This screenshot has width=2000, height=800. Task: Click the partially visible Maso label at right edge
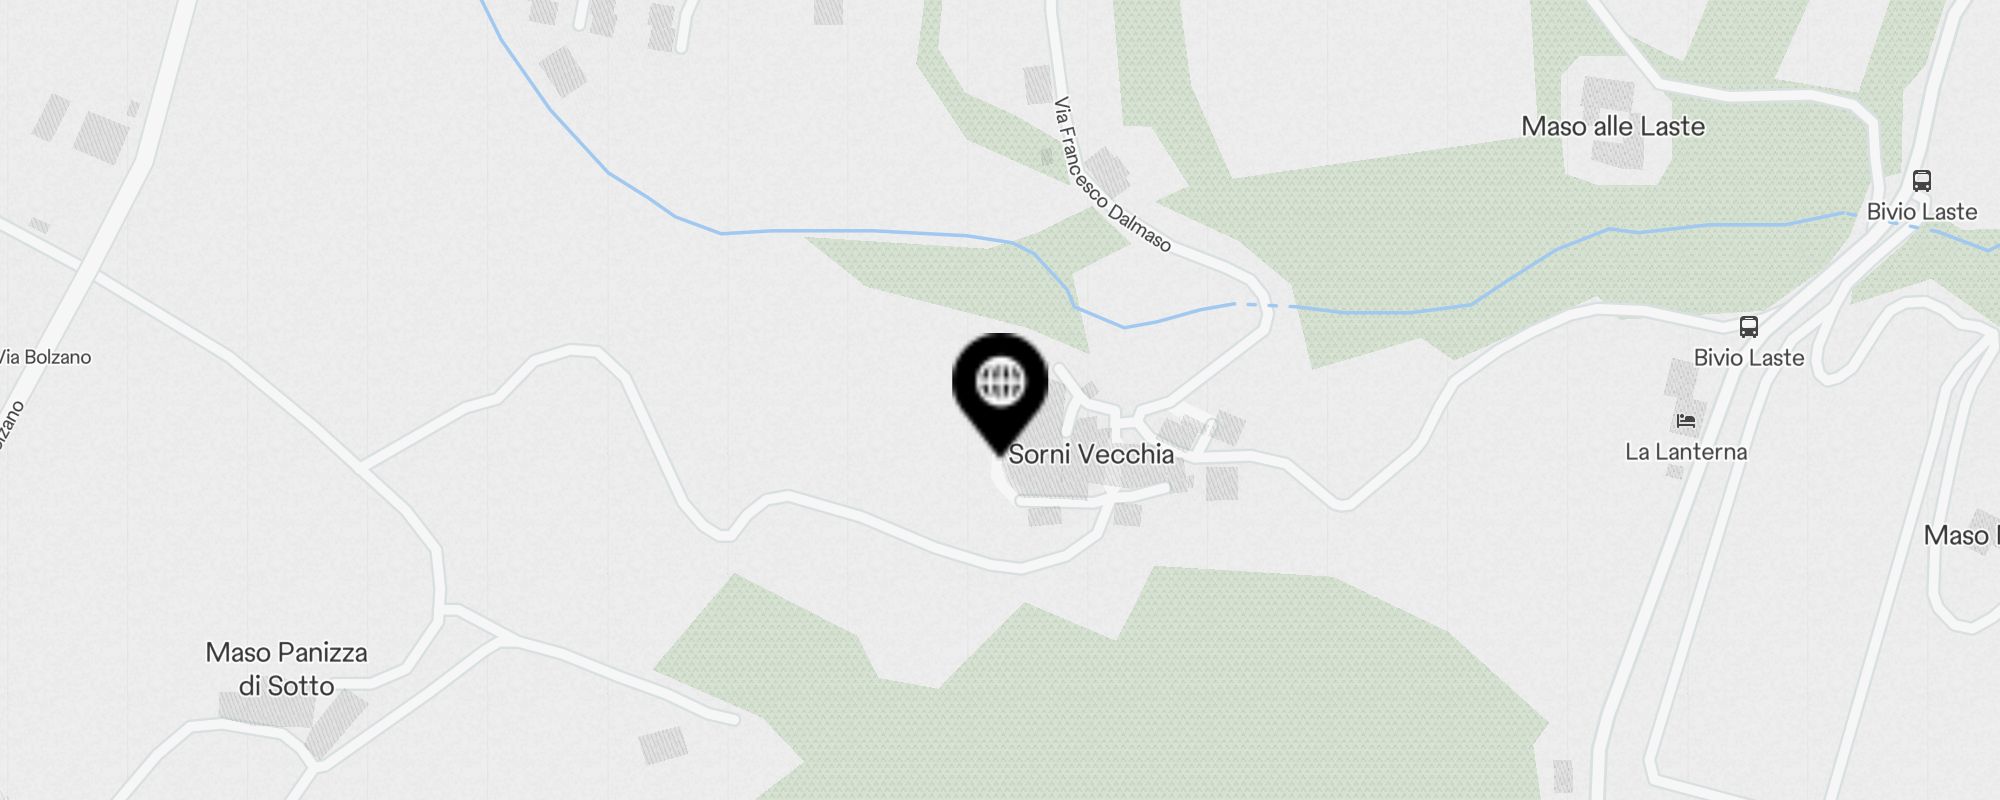1961,536
